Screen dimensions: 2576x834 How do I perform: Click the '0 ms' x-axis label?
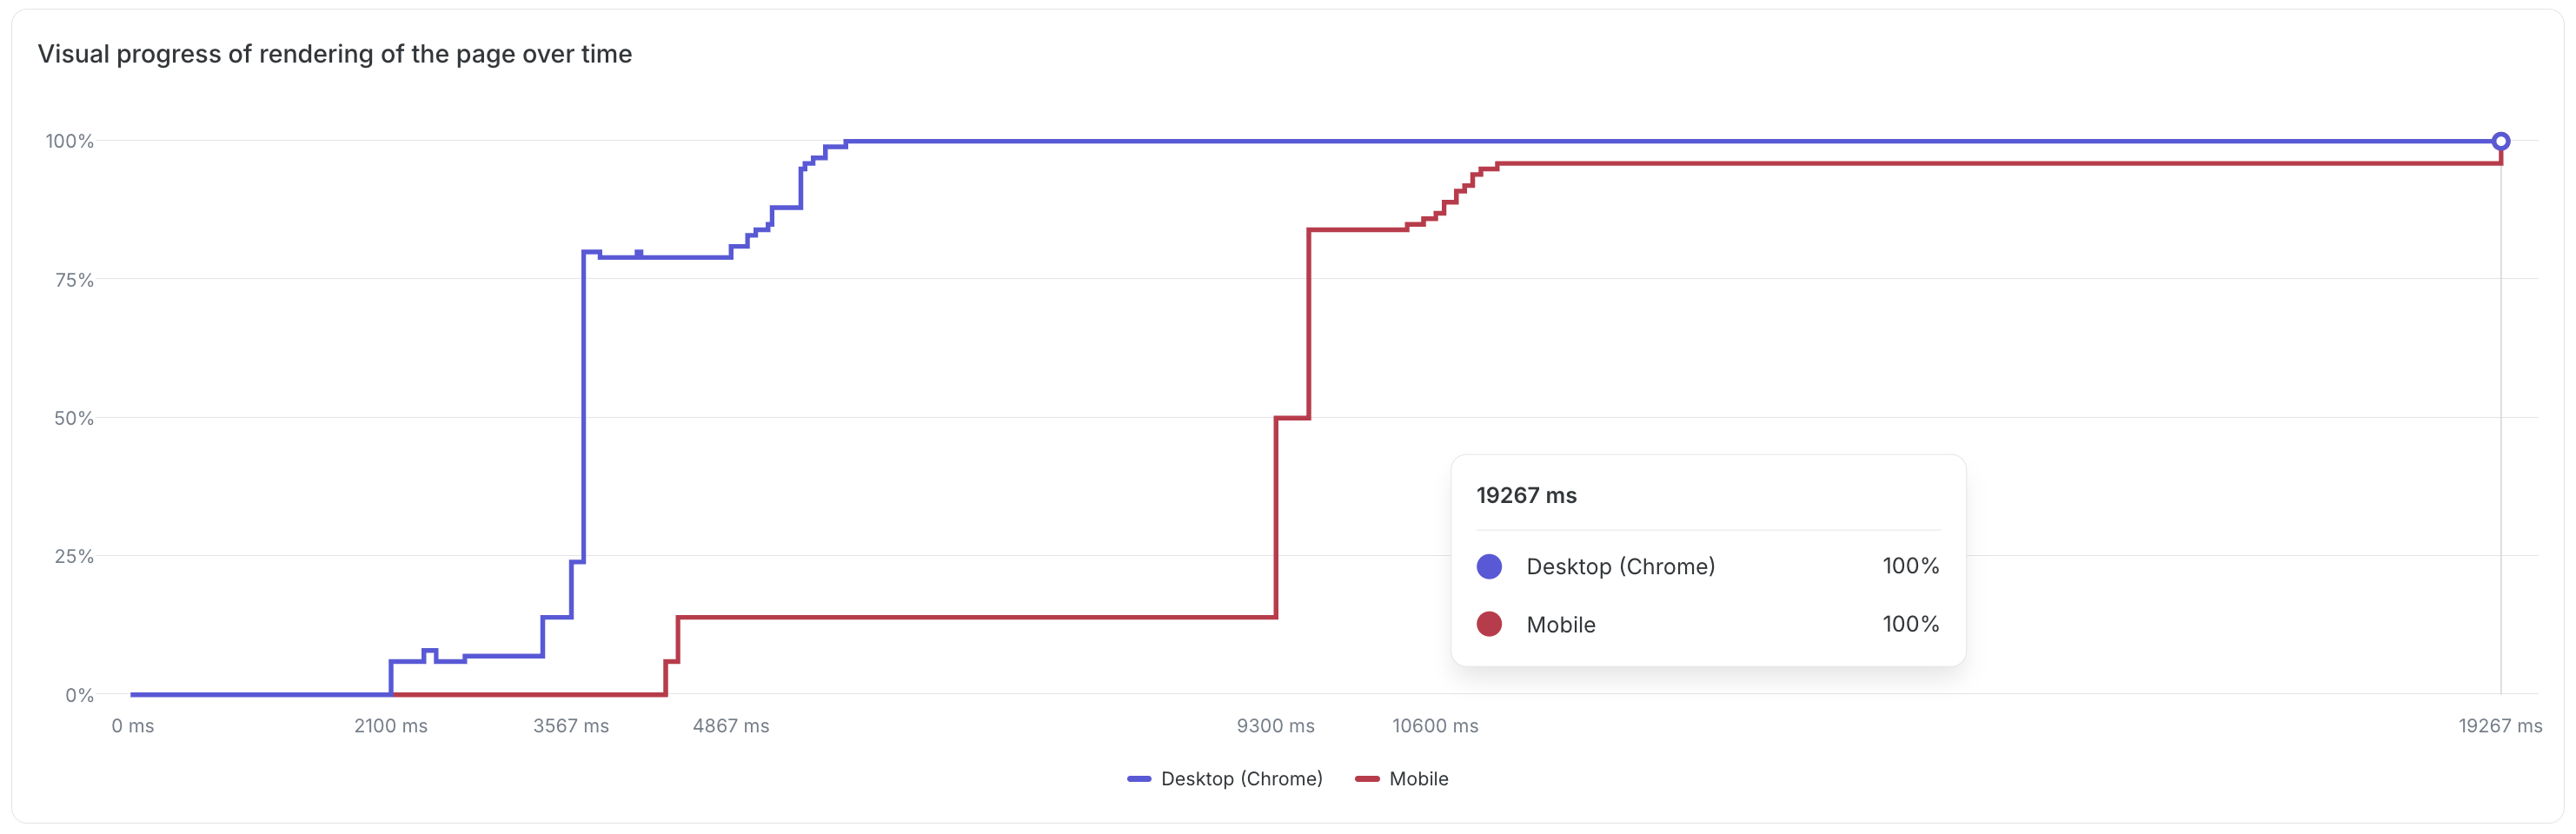[133, 726]
